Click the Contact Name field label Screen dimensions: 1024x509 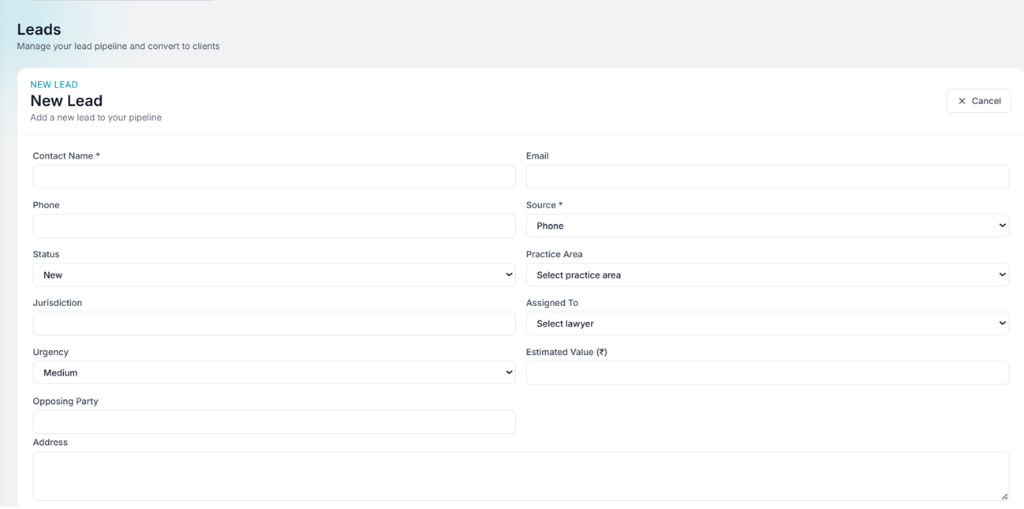point(66,156)
